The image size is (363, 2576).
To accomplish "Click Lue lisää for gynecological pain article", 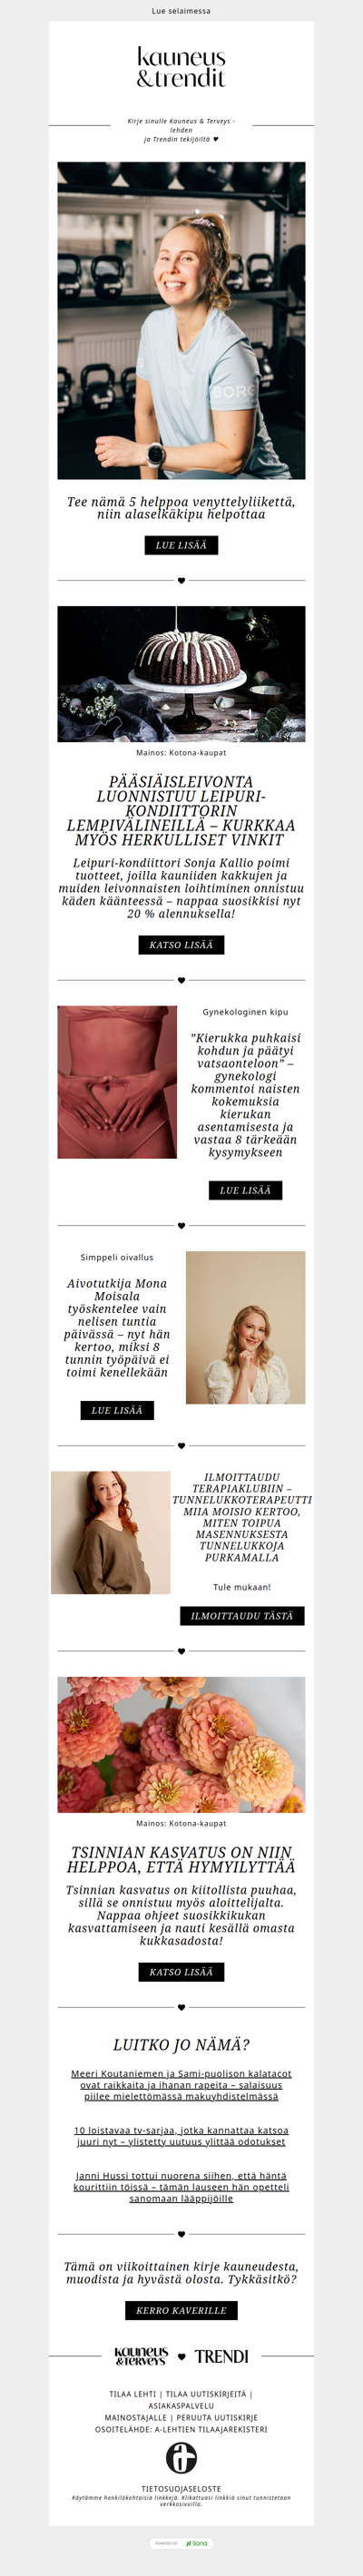I will click(x=245, y=1190).
